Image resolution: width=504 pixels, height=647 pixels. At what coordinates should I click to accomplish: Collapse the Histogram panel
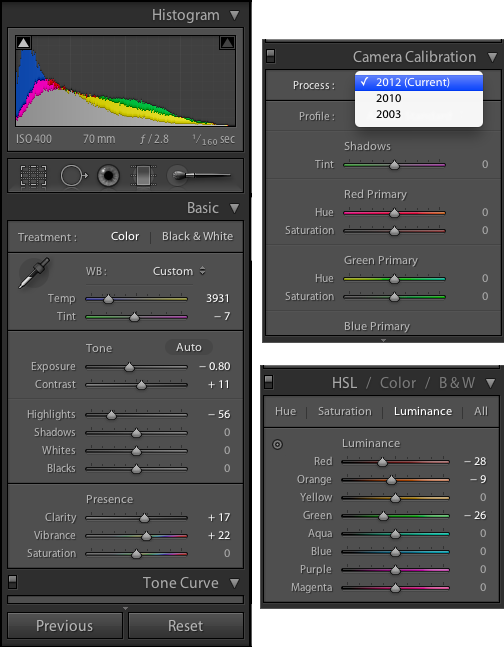(234, 15)
